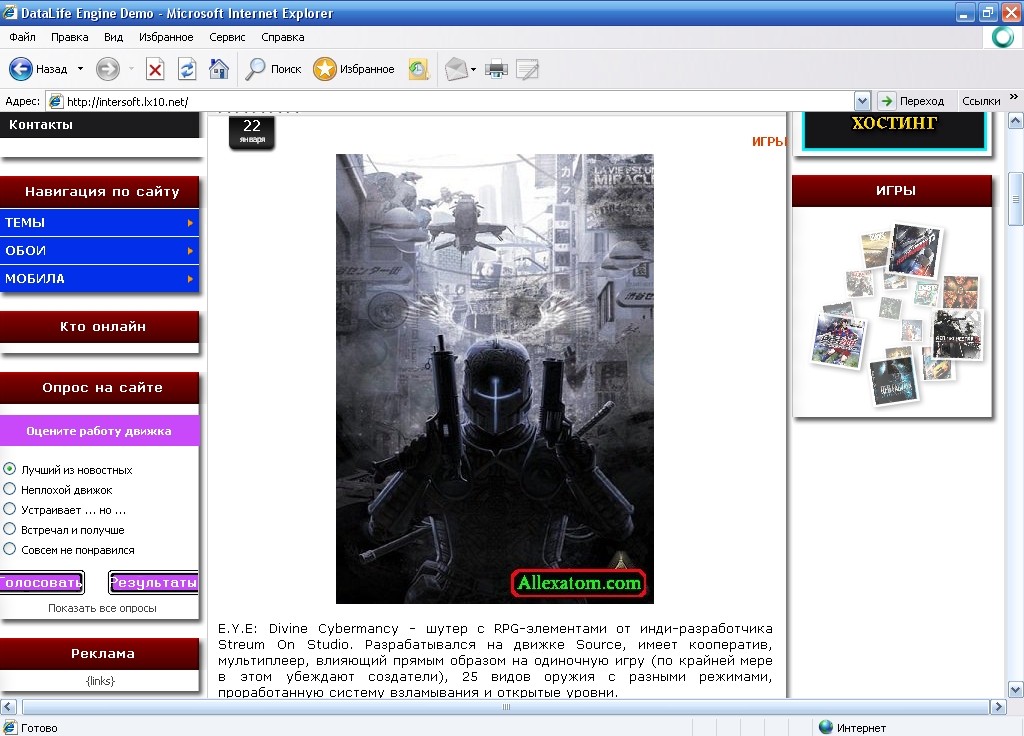Click the vertical scrollbar up arrow

point(1016,121)
